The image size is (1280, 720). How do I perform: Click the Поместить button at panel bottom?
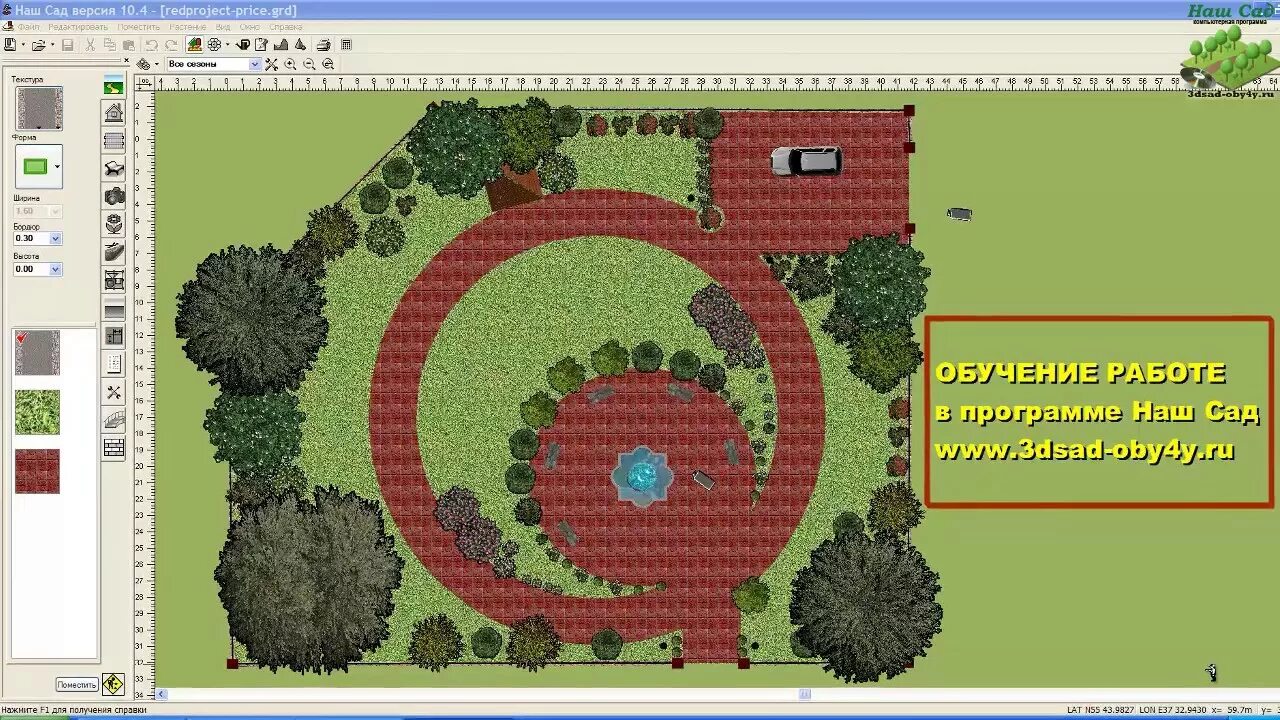(77, 685)
